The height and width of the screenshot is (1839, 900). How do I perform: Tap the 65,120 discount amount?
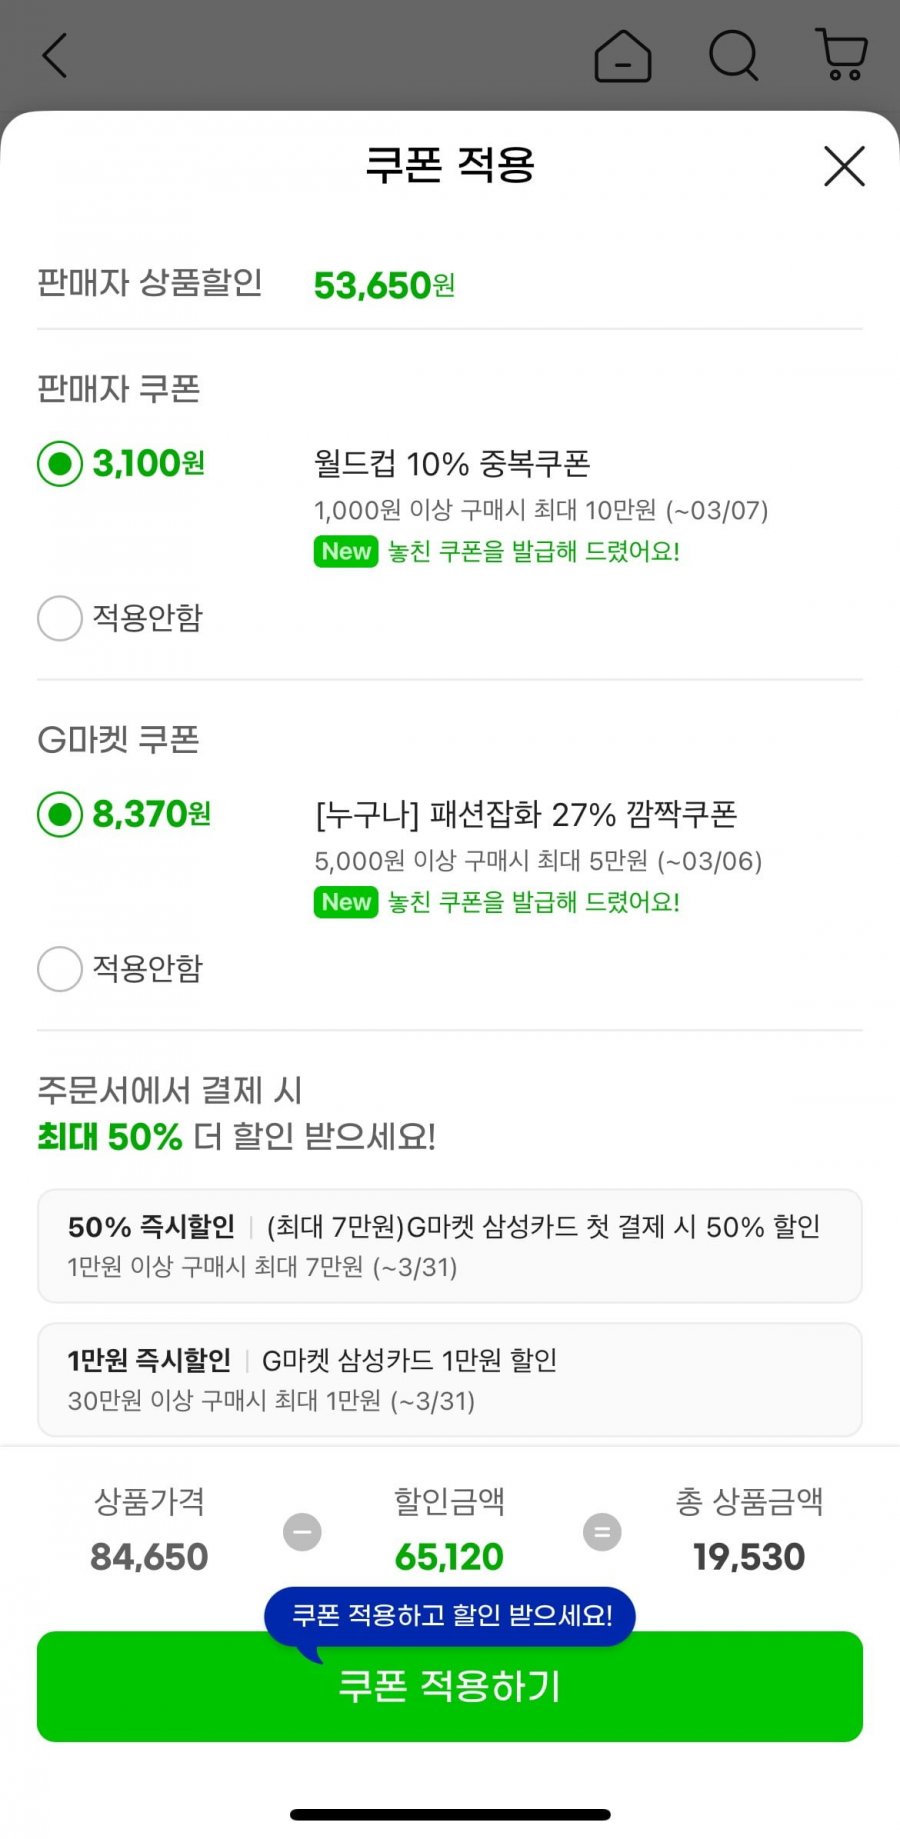coord(449,1557)
